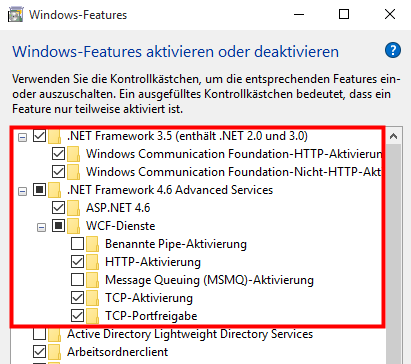Select folder icon of TCP-Portfreigabe

(x=93, y=316)
